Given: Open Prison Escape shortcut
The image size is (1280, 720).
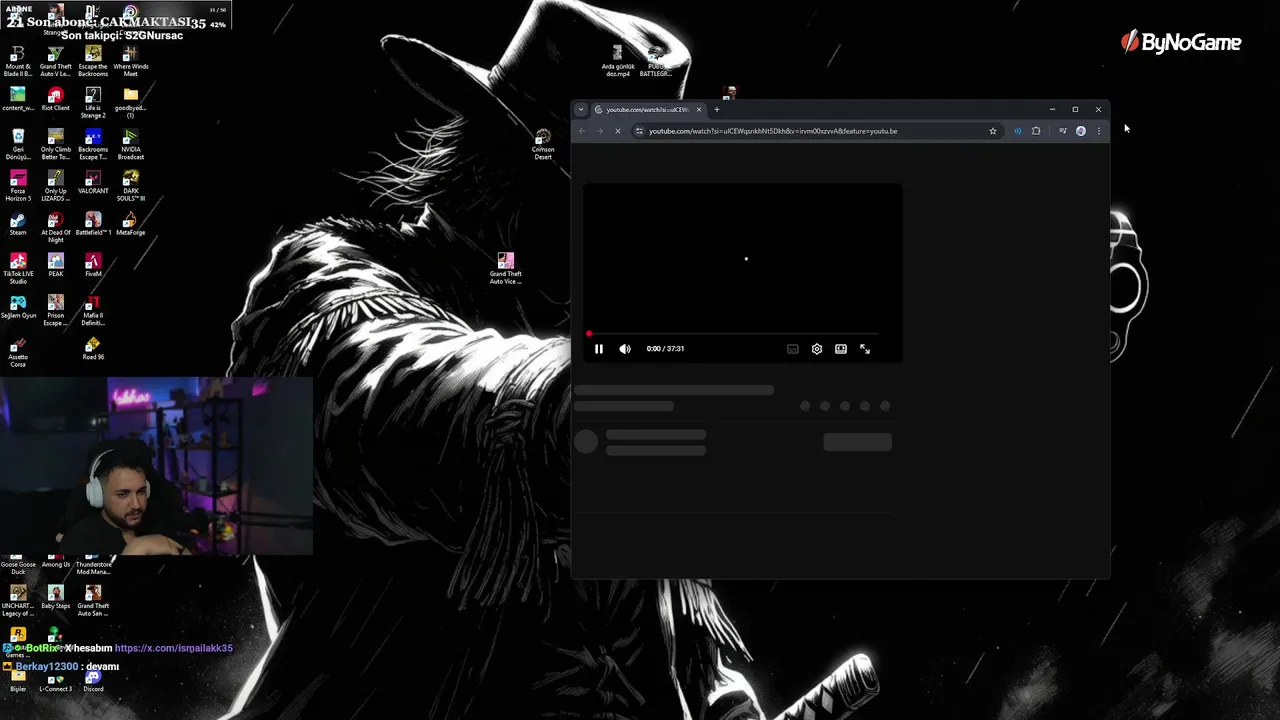Looking at the screenshot, I should 56,310.
